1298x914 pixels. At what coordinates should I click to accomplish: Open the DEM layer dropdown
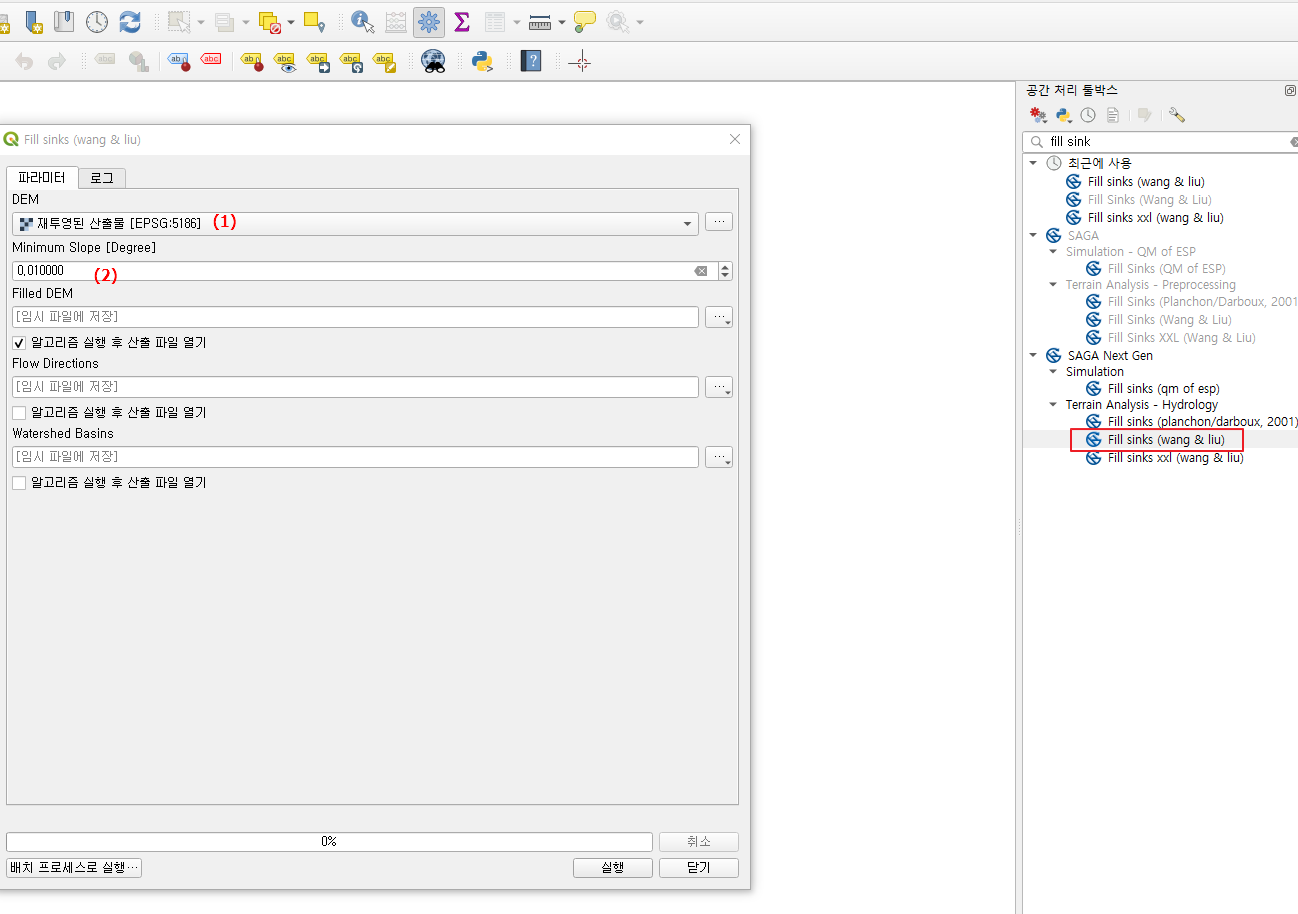coord(355,223)
